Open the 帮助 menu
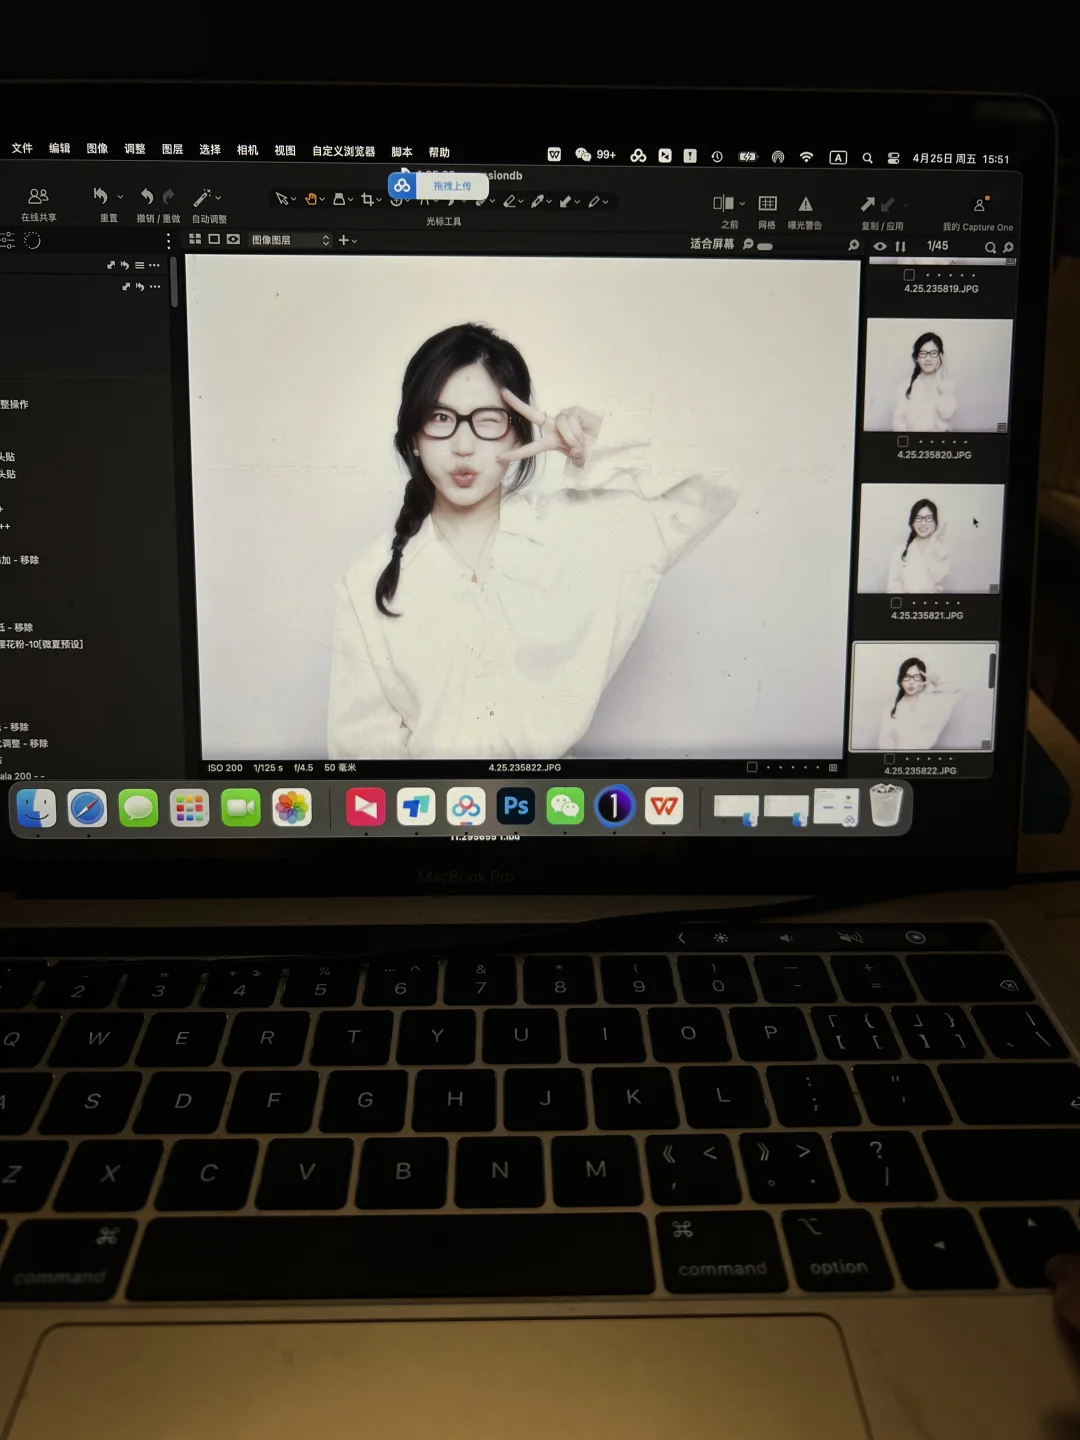 (x=439, y=152)
